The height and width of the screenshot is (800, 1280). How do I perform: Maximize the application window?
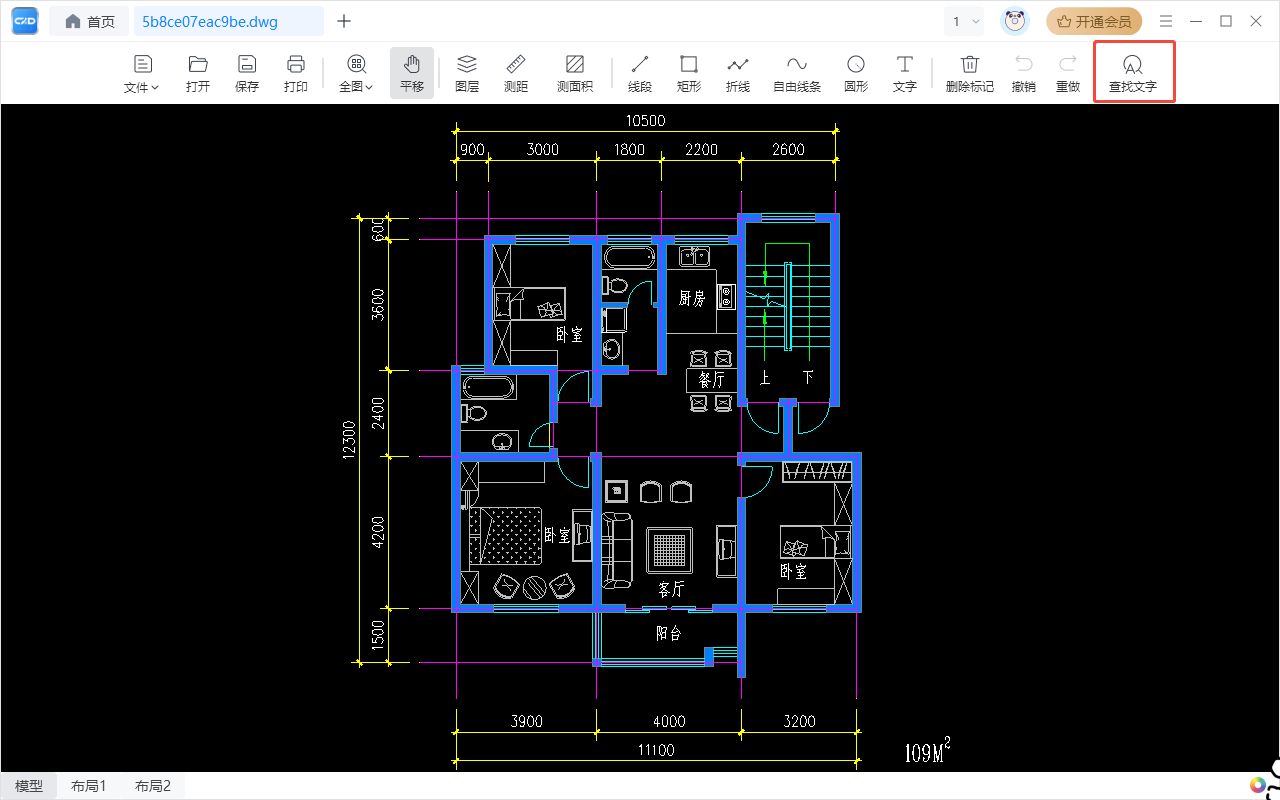point(1225,21)
